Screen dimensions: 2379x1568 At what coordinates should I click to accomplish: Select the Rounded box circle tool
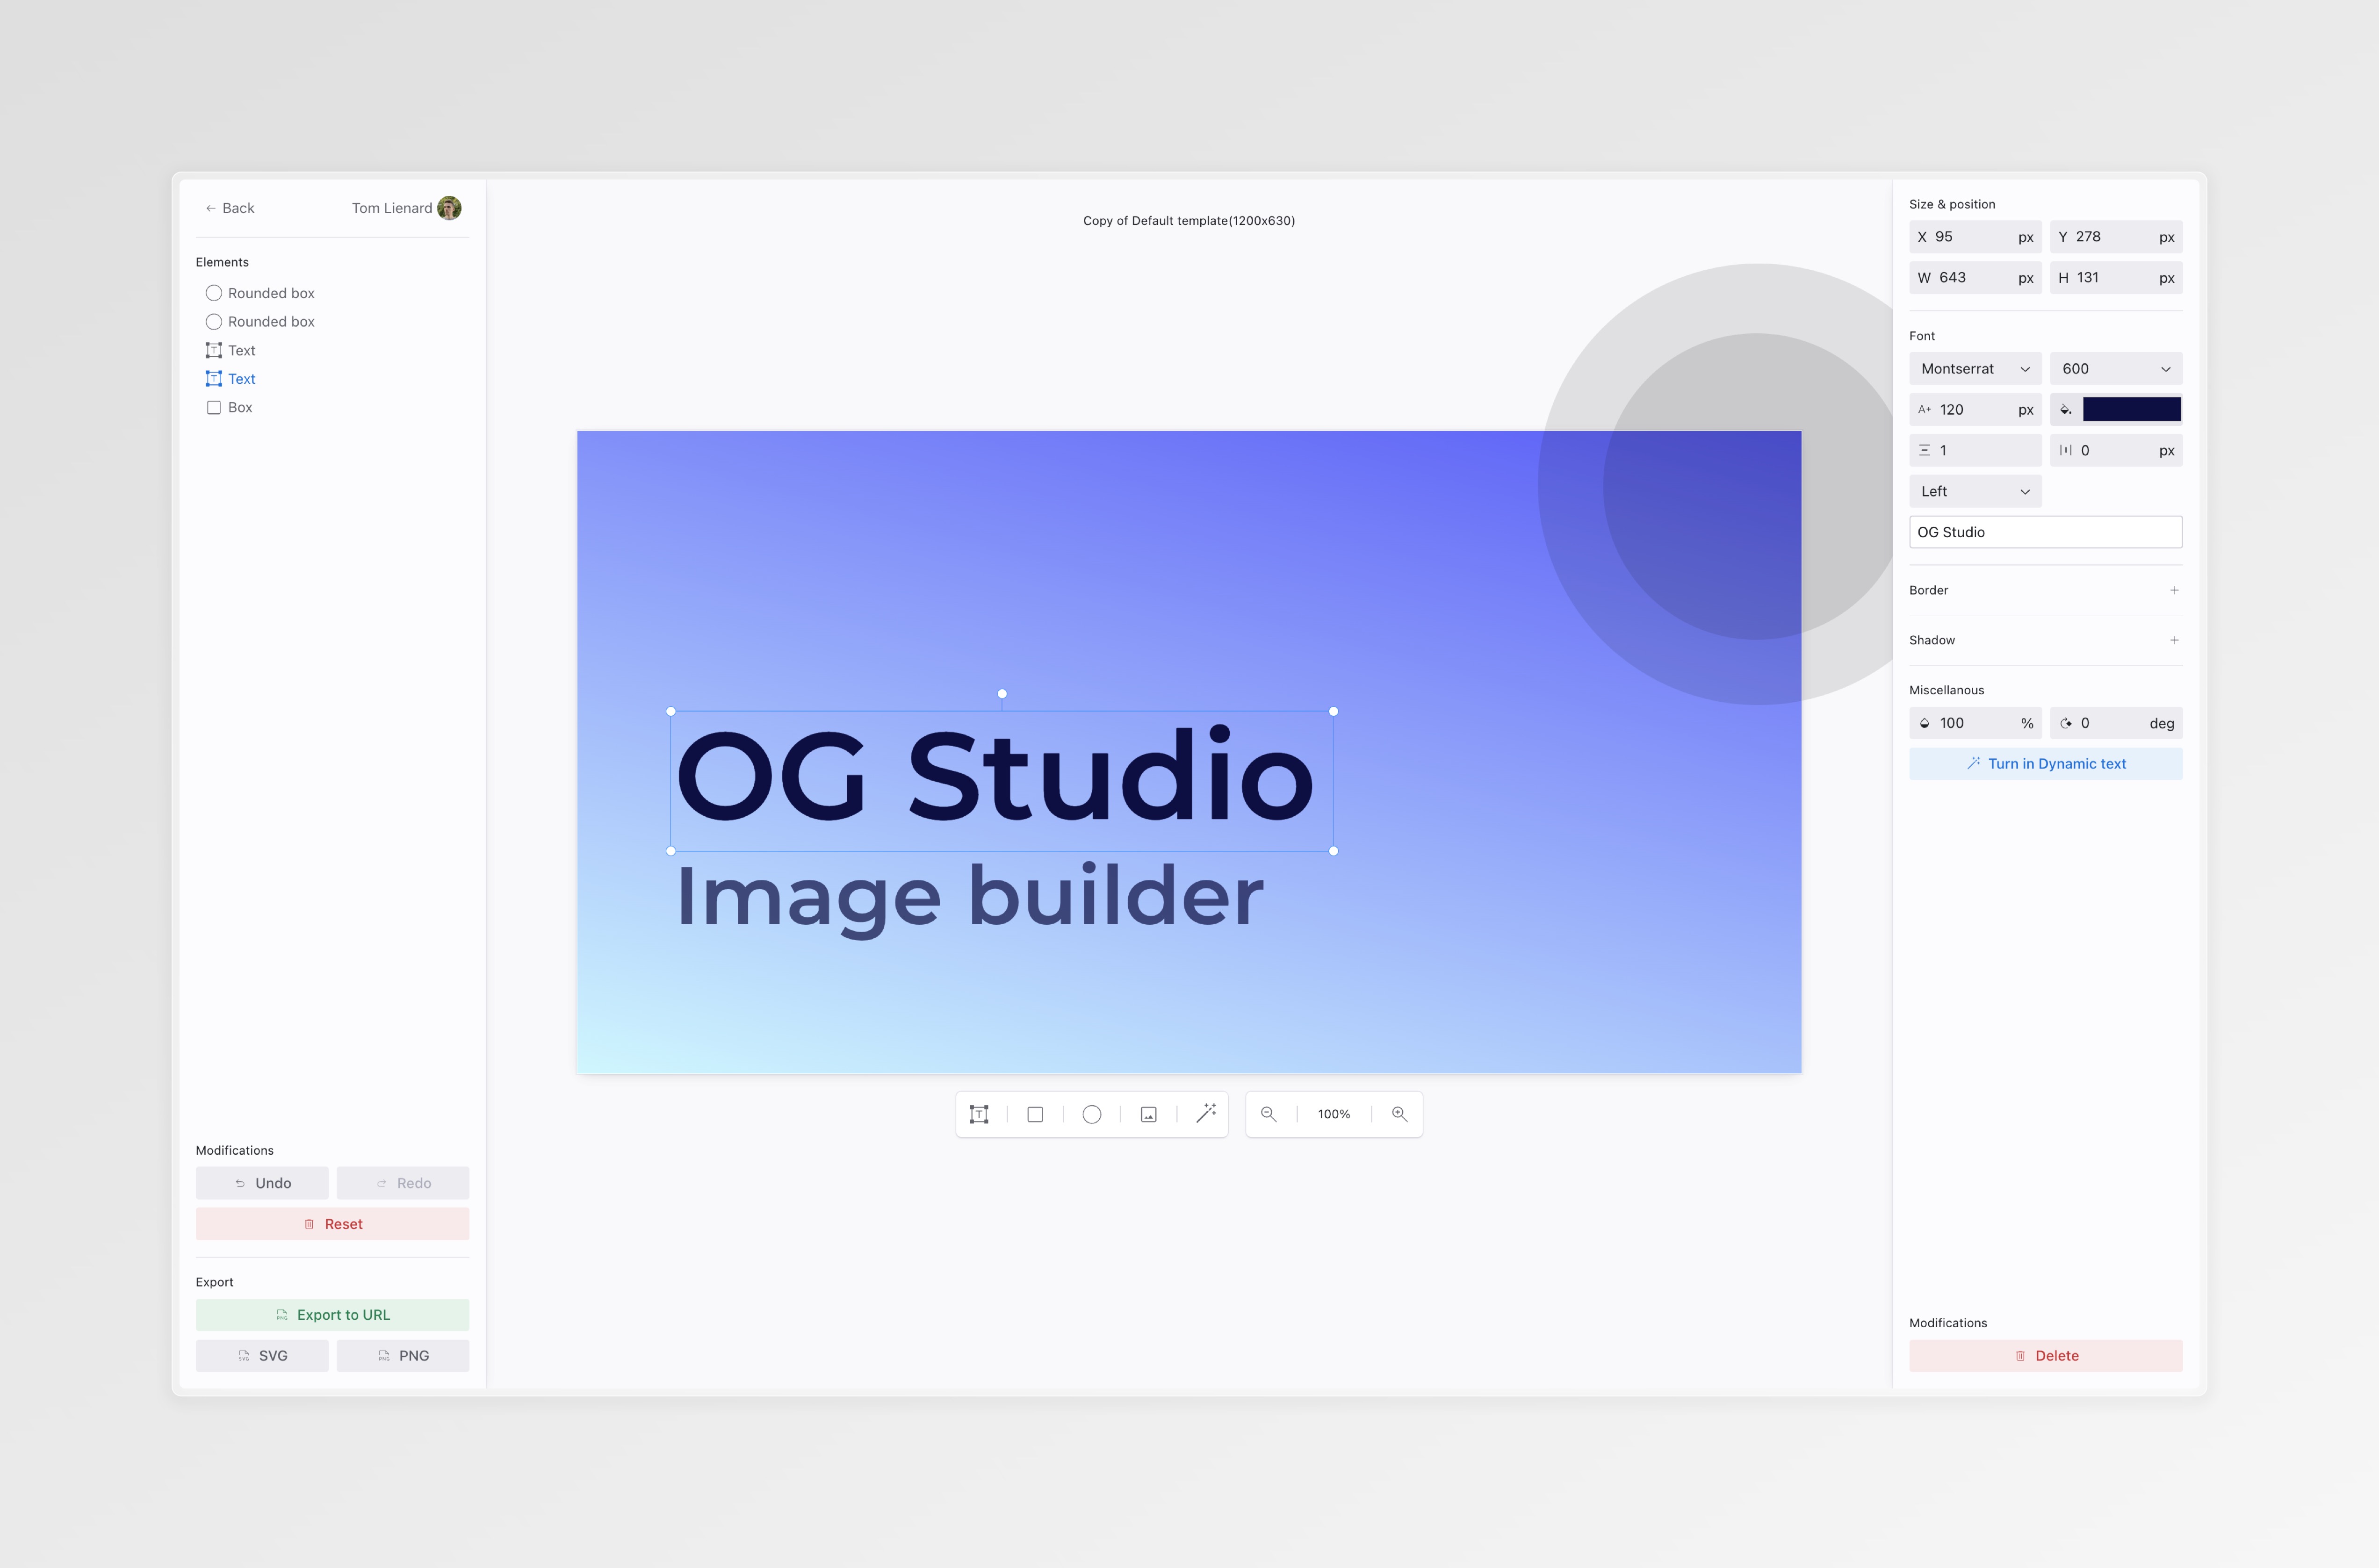(1092, 1114)
